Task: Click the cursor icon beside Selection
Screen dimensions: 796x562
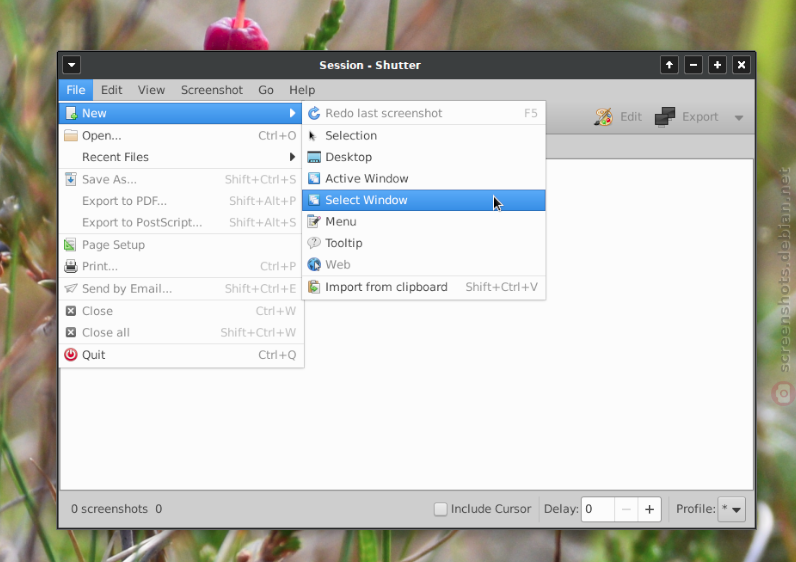Action: (313, 136)
